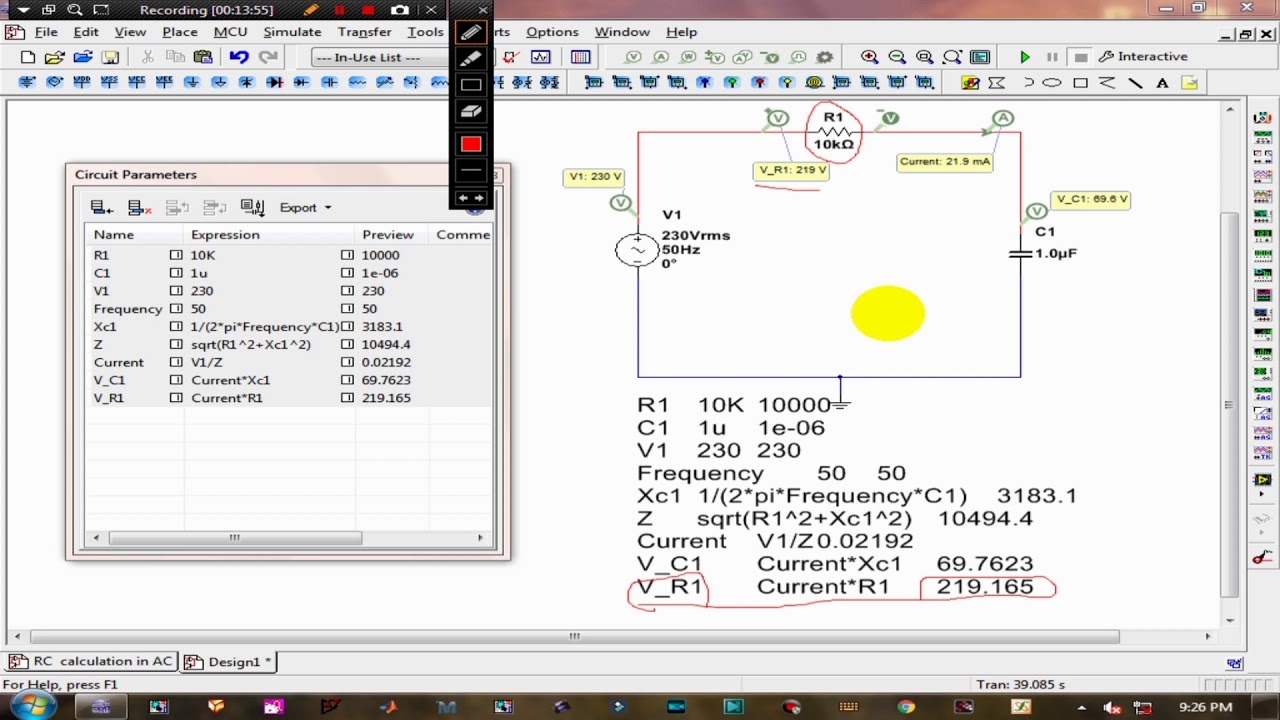Viewport: 1280px width, 720px height.
Task: Switch to Design1 tab
Action: (228, 661)
